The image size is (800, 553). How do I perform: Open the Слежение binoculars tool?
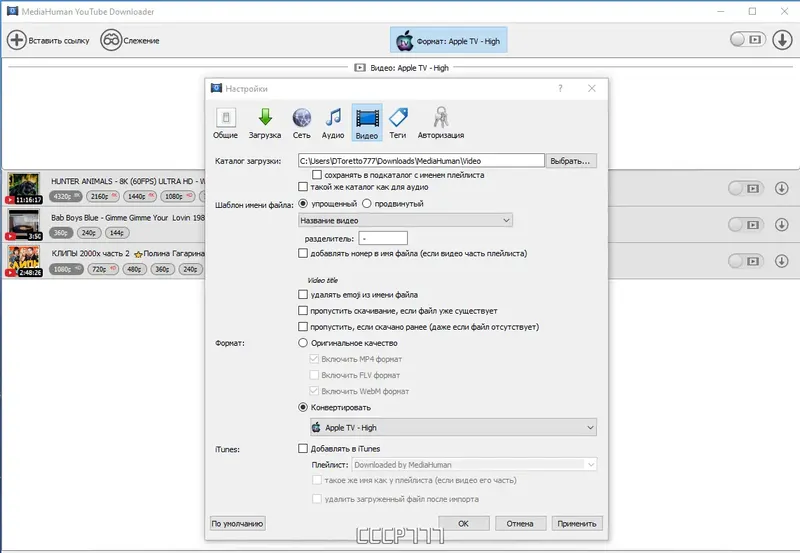111,40
